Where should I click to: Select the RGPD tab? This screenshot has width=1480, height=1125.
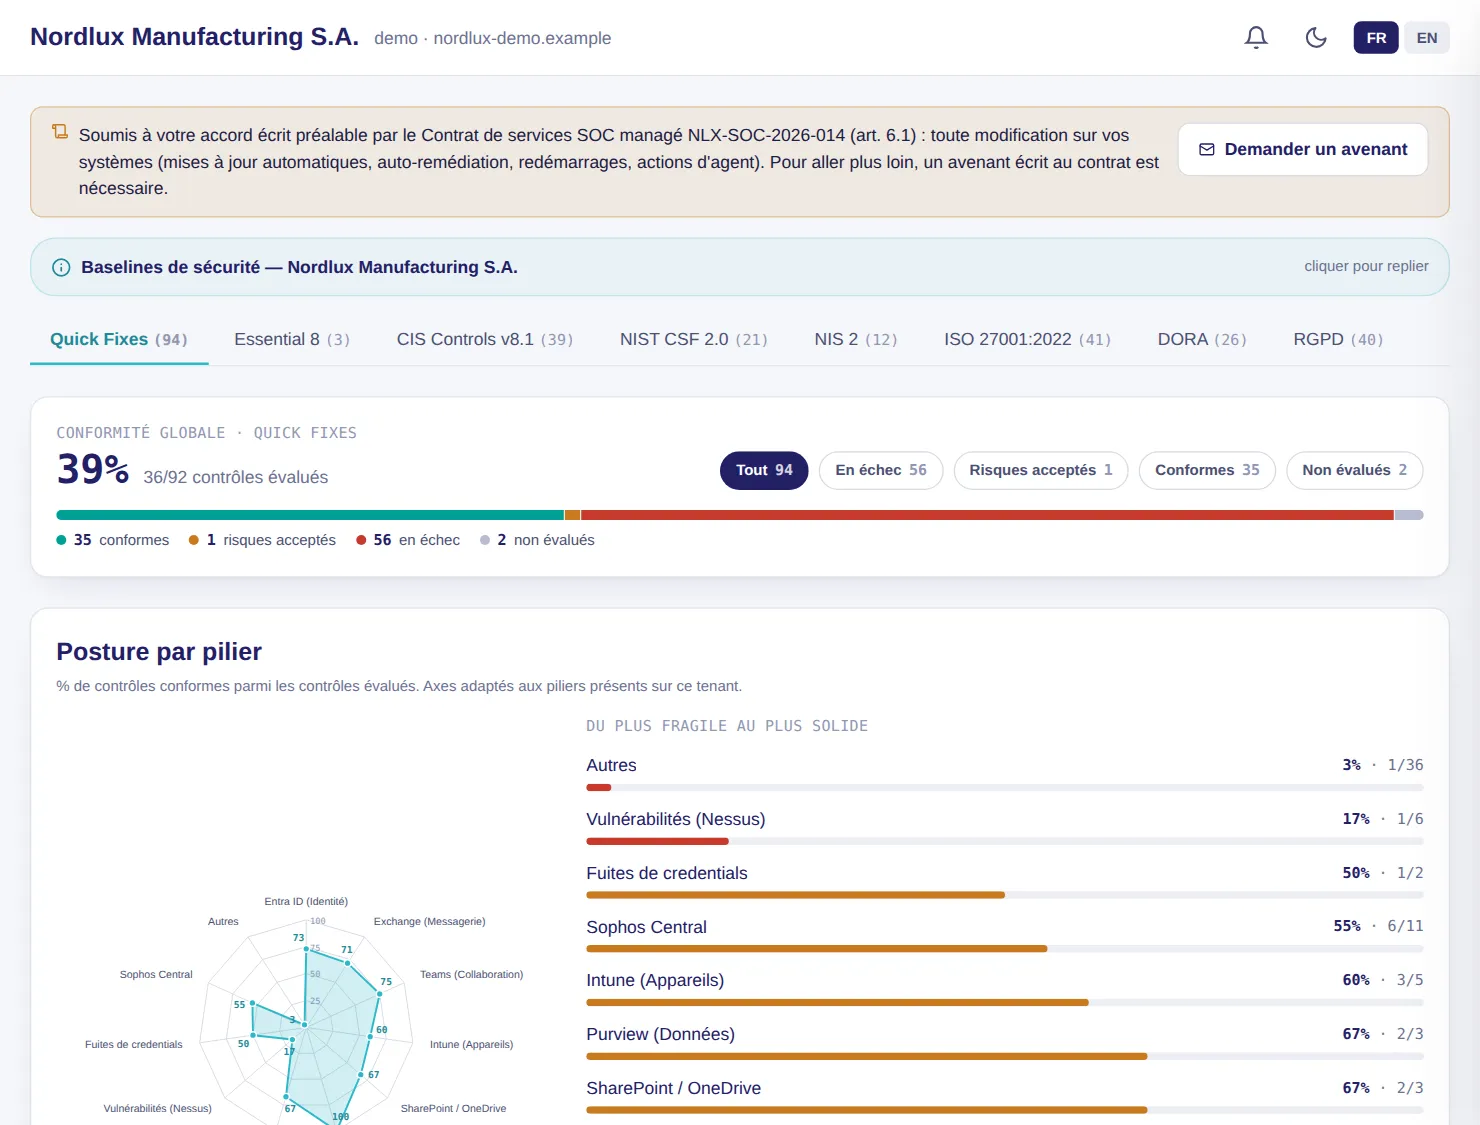coord(1338,340)
